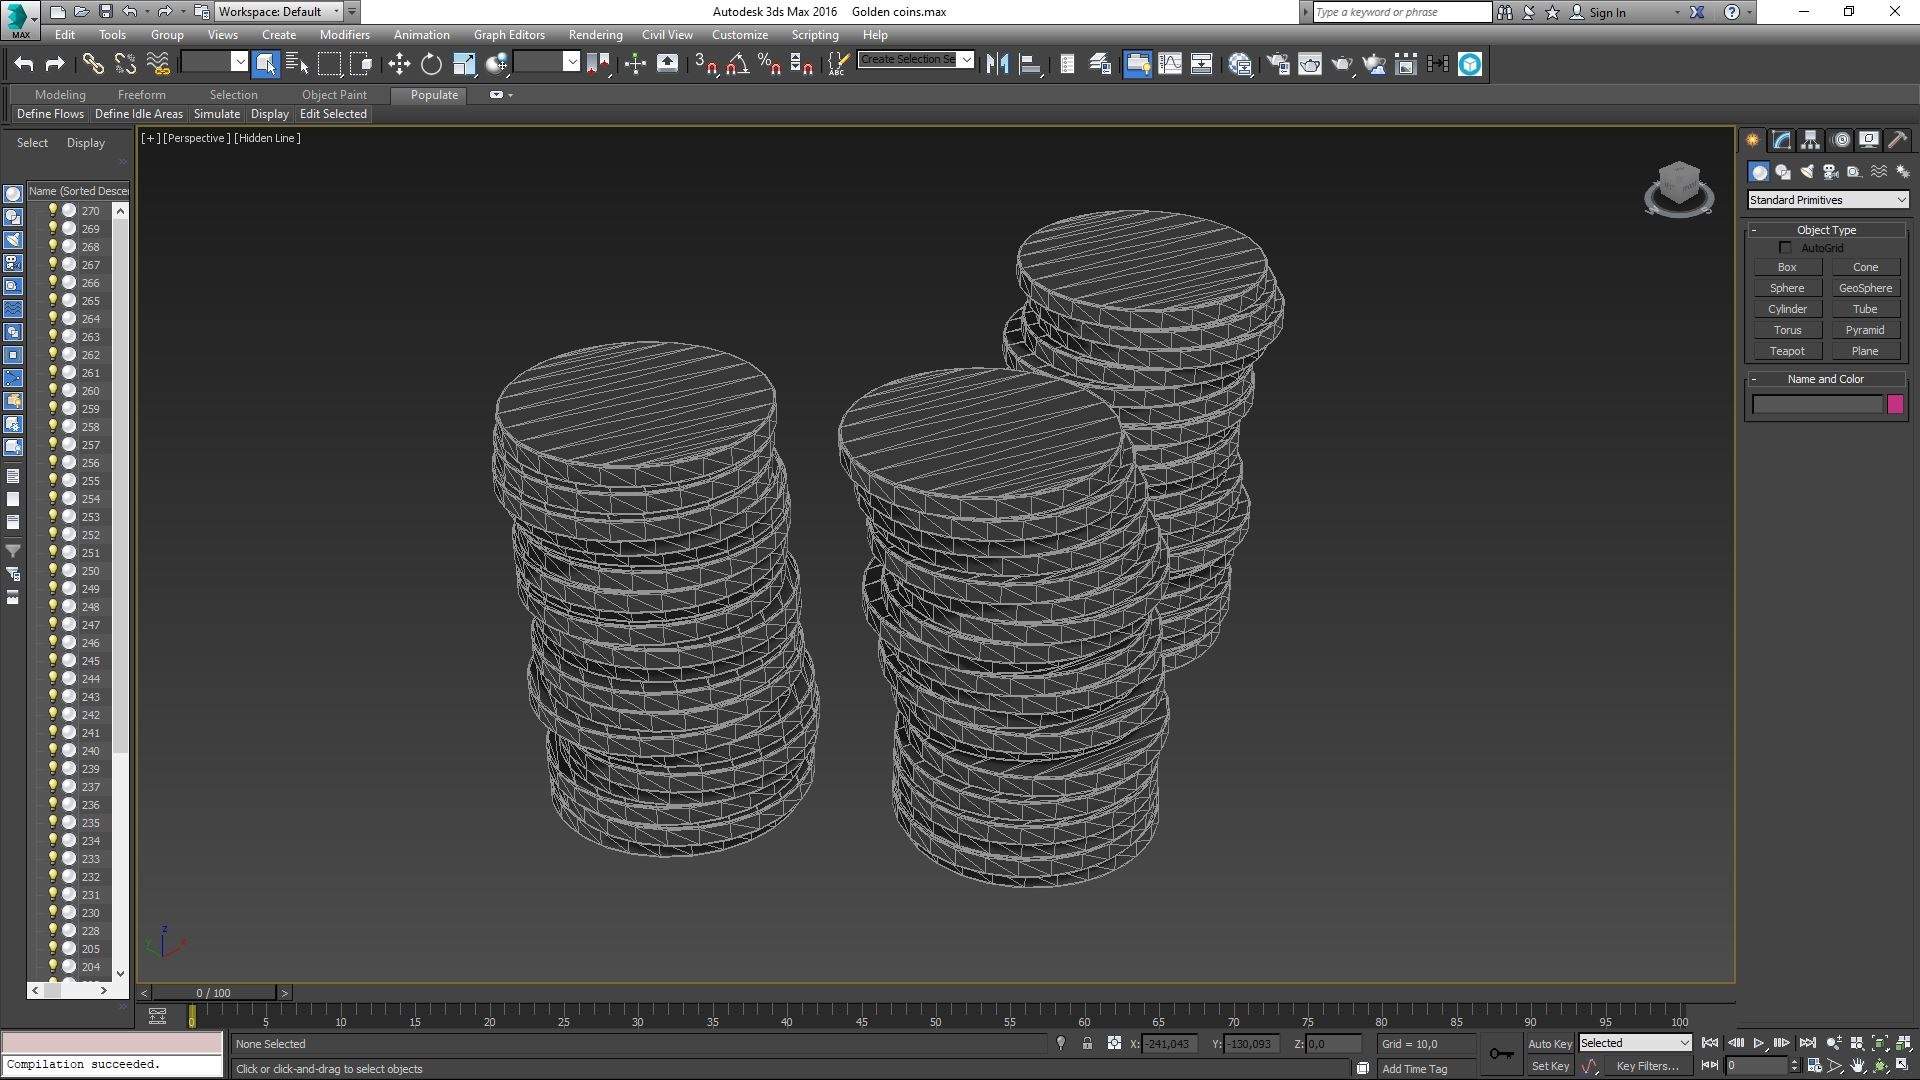Viewport: 1920px width, 1080px height.
Task: Click the Cylinder object type button
Action: 1787,309
